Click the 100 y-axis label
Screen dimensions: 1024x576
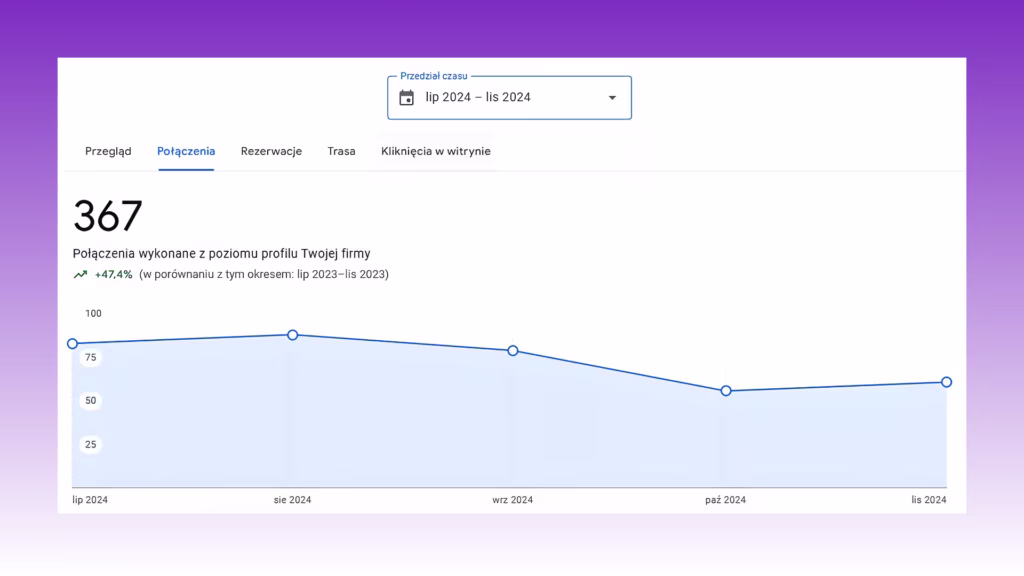pyautogui.click(x=93, y=313)
